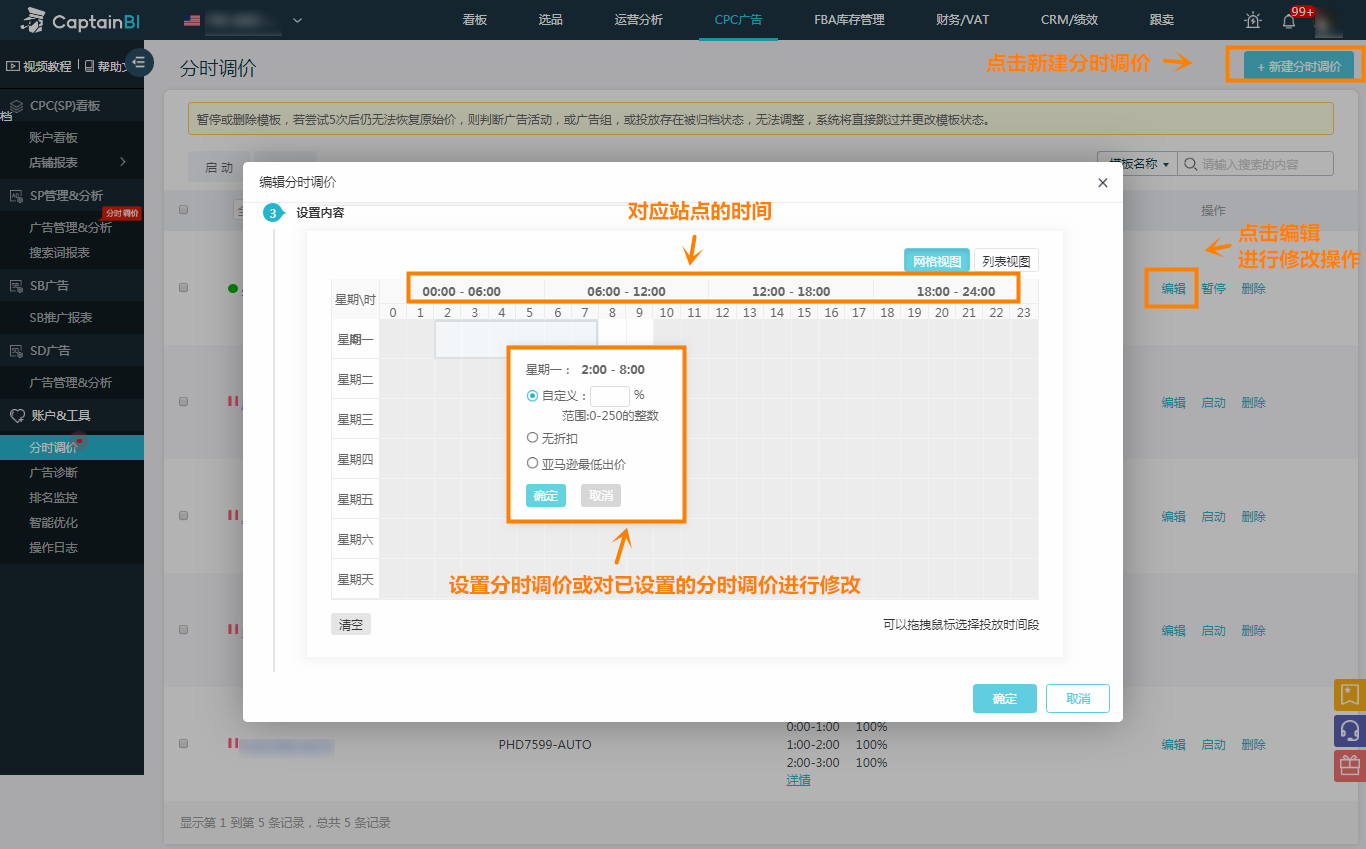1366x849 pixels.
Task: Open 广告诊断 in the sidebar
Action: pyautogui.click(x=54, y=472)
